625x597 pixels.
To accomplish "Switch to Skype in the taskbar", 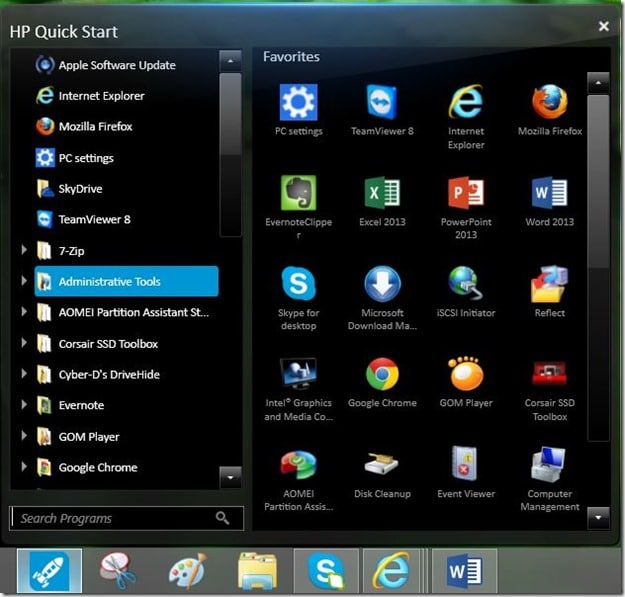I will (326, 571).
